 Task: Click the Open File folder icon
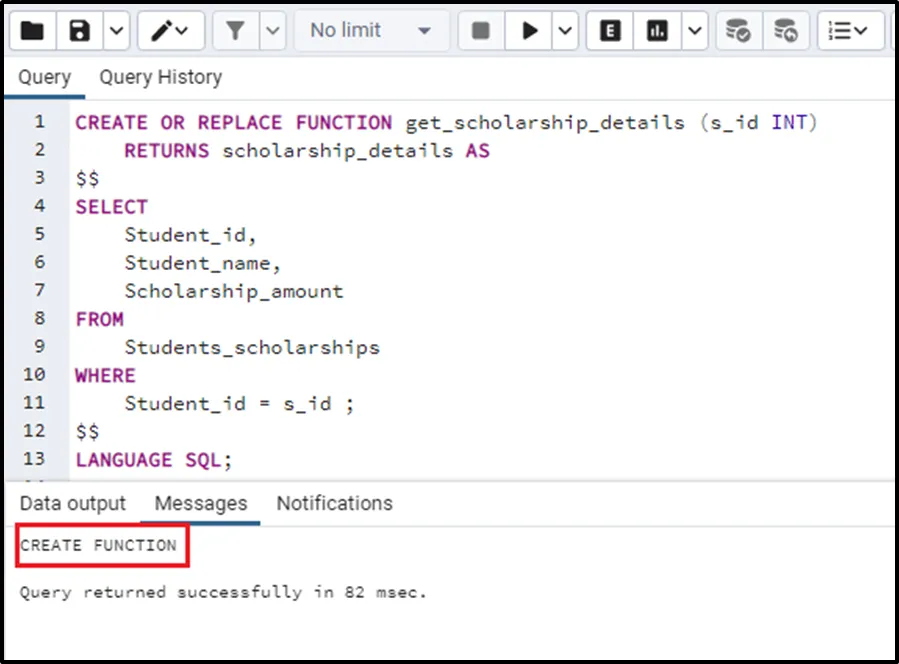pyautogui.click(x=32, y=31)
